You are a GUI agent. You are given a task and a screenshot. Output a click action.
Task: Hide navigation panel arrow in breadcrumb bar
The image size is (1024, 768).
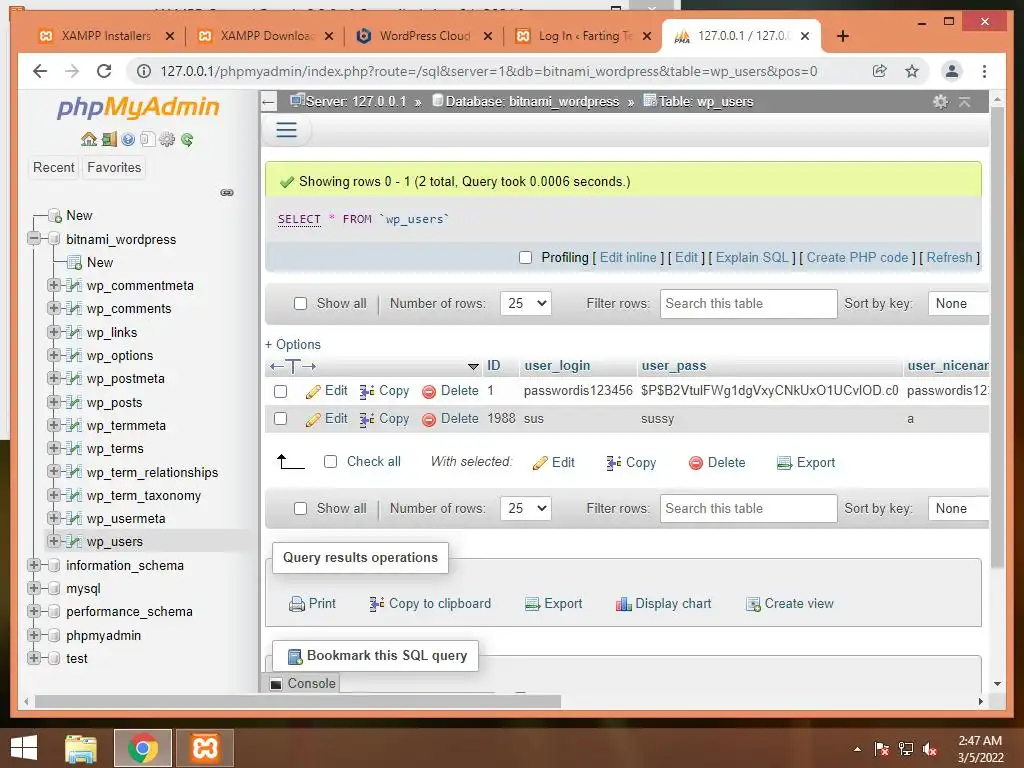click(x=268, y=101)
